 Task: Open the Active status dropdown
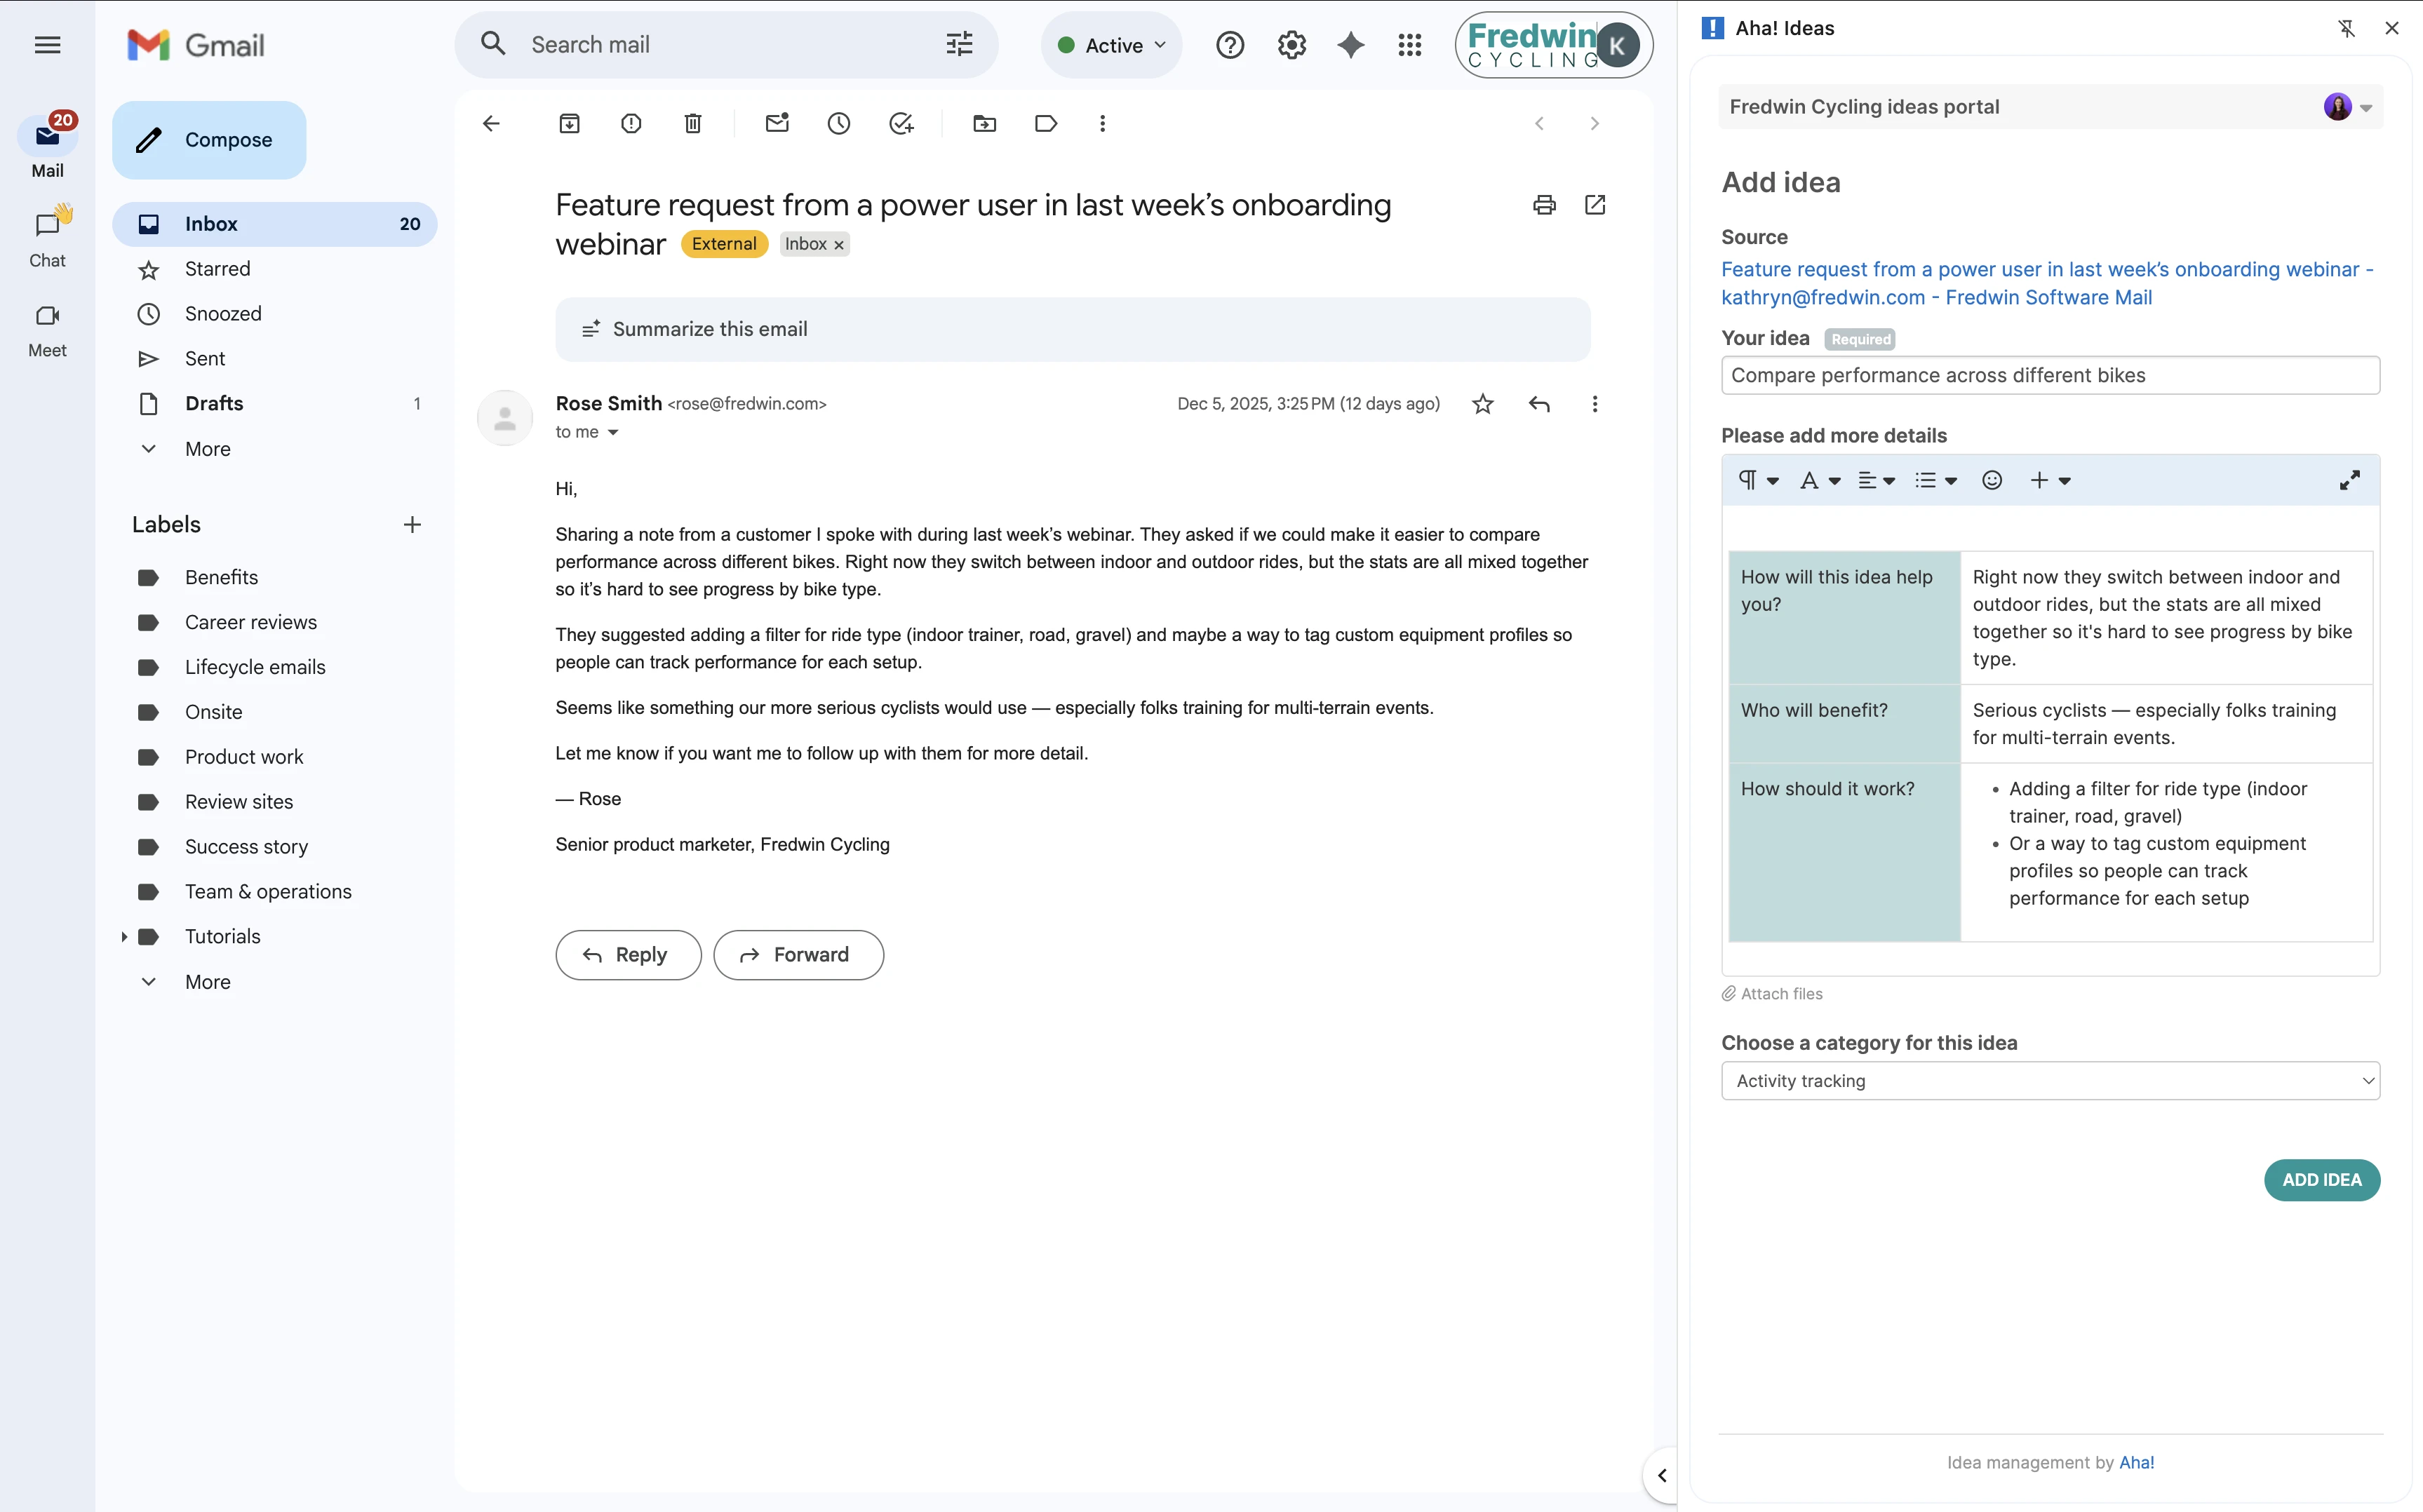1112,45
